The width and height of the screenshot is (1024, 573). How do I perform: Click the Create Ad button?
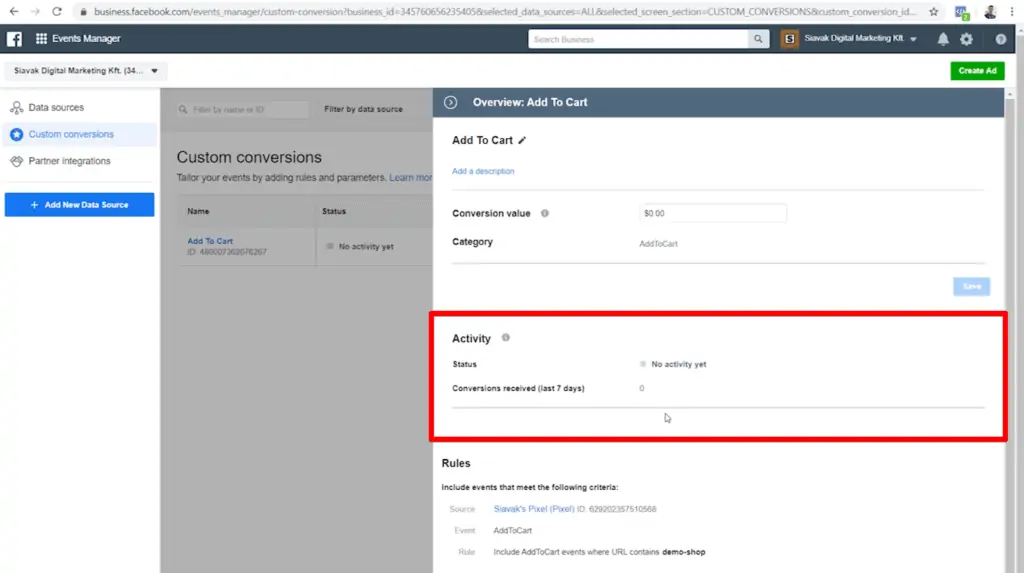pos(977,71)
